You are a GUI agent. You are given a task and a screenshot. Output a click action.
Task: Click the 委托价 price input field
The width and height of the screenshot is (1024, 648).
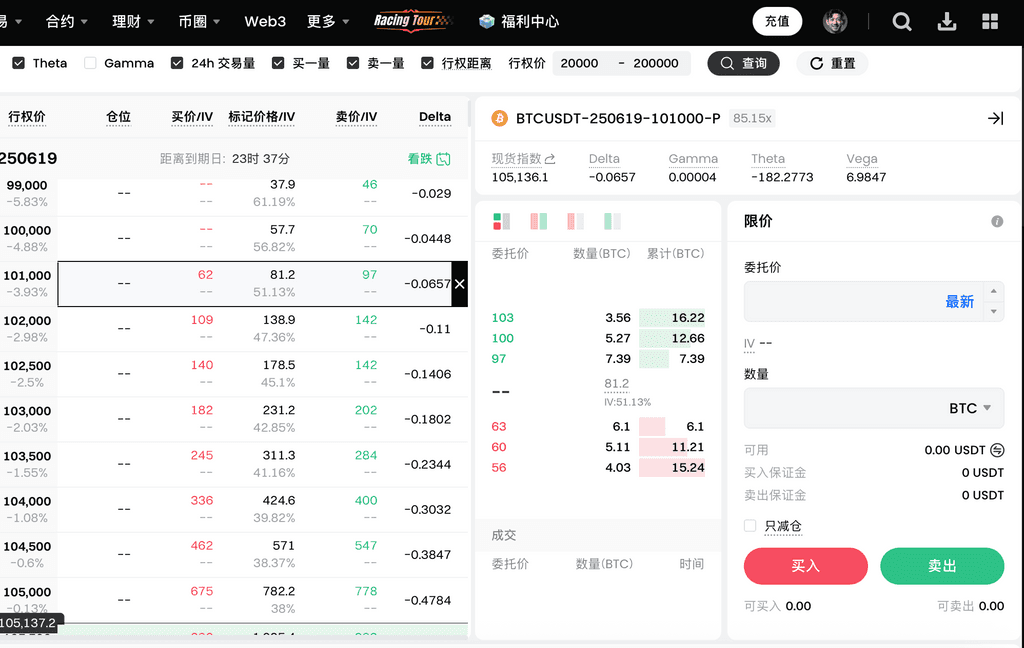click(840, 301)
